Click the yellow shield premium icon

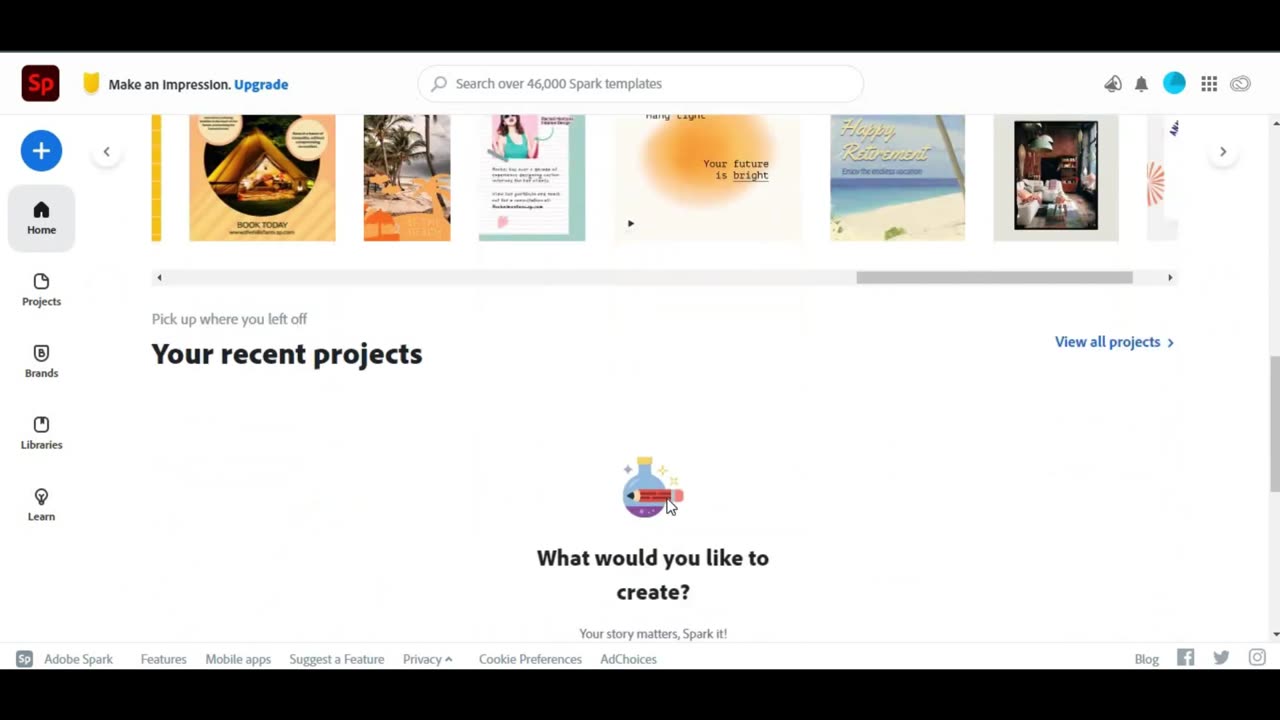[x=91, y=84]
